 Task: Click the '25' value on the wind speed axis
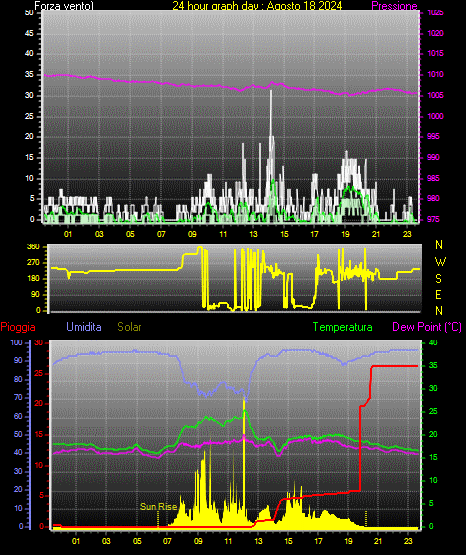coord(29,116)
